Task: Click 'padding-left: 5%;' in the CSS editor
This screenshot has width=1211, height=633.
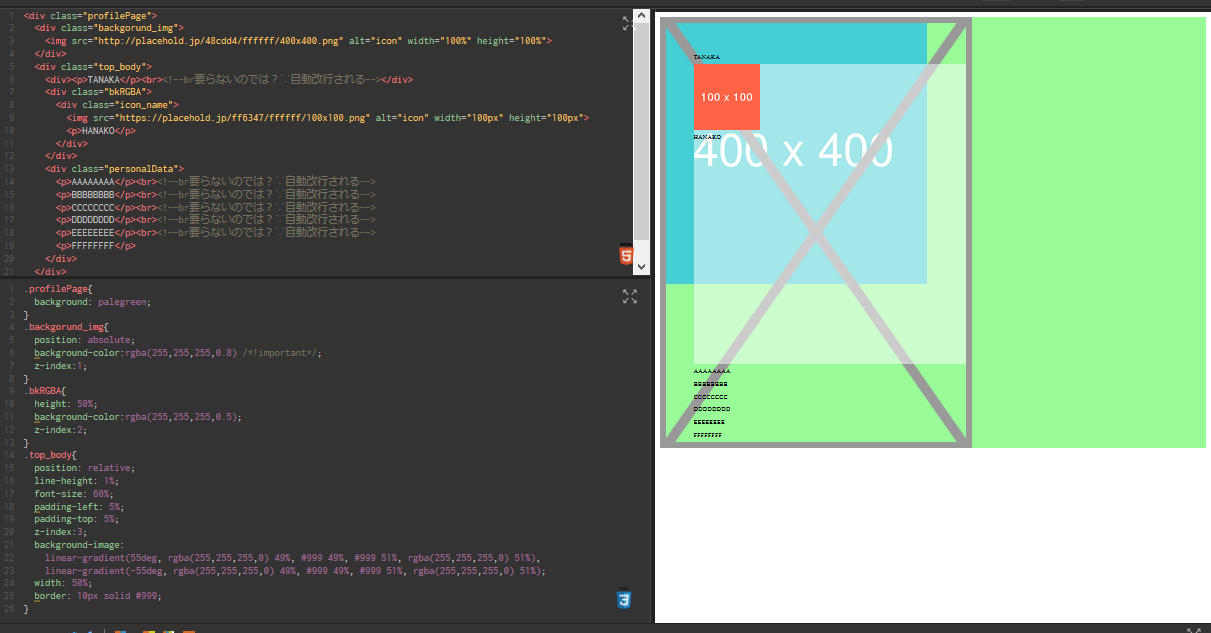Action: (79, 507)
